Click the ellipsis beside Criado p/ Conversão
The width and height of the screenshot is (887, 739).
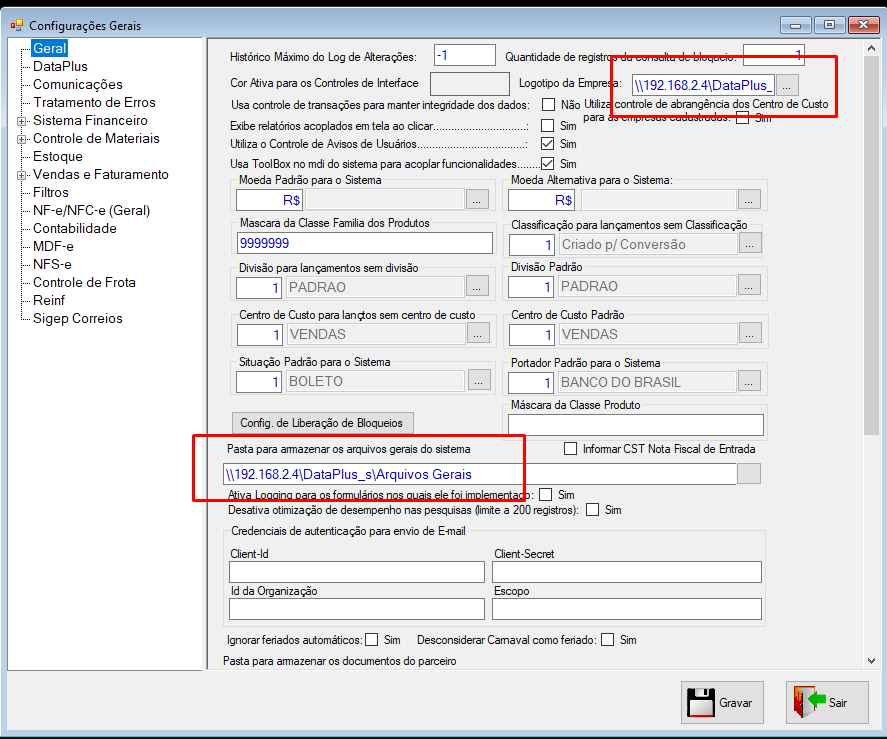coord(750,244)
